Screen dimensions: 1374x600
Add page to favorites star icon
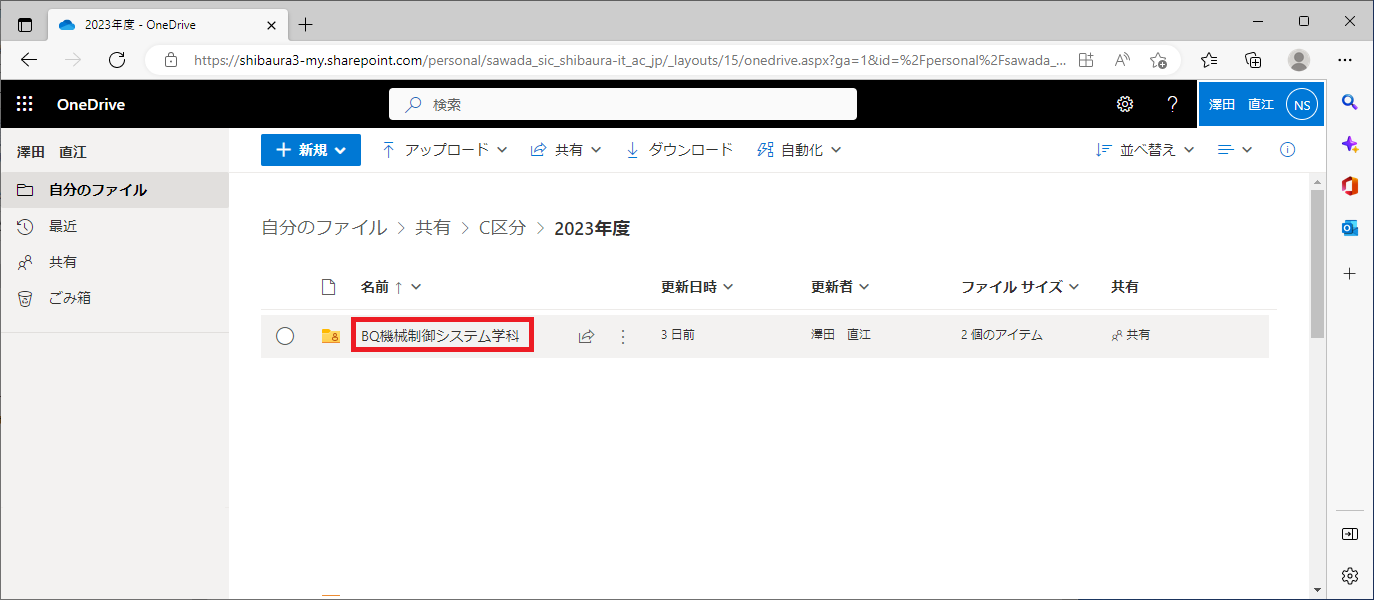click(x=1158, y=60)
